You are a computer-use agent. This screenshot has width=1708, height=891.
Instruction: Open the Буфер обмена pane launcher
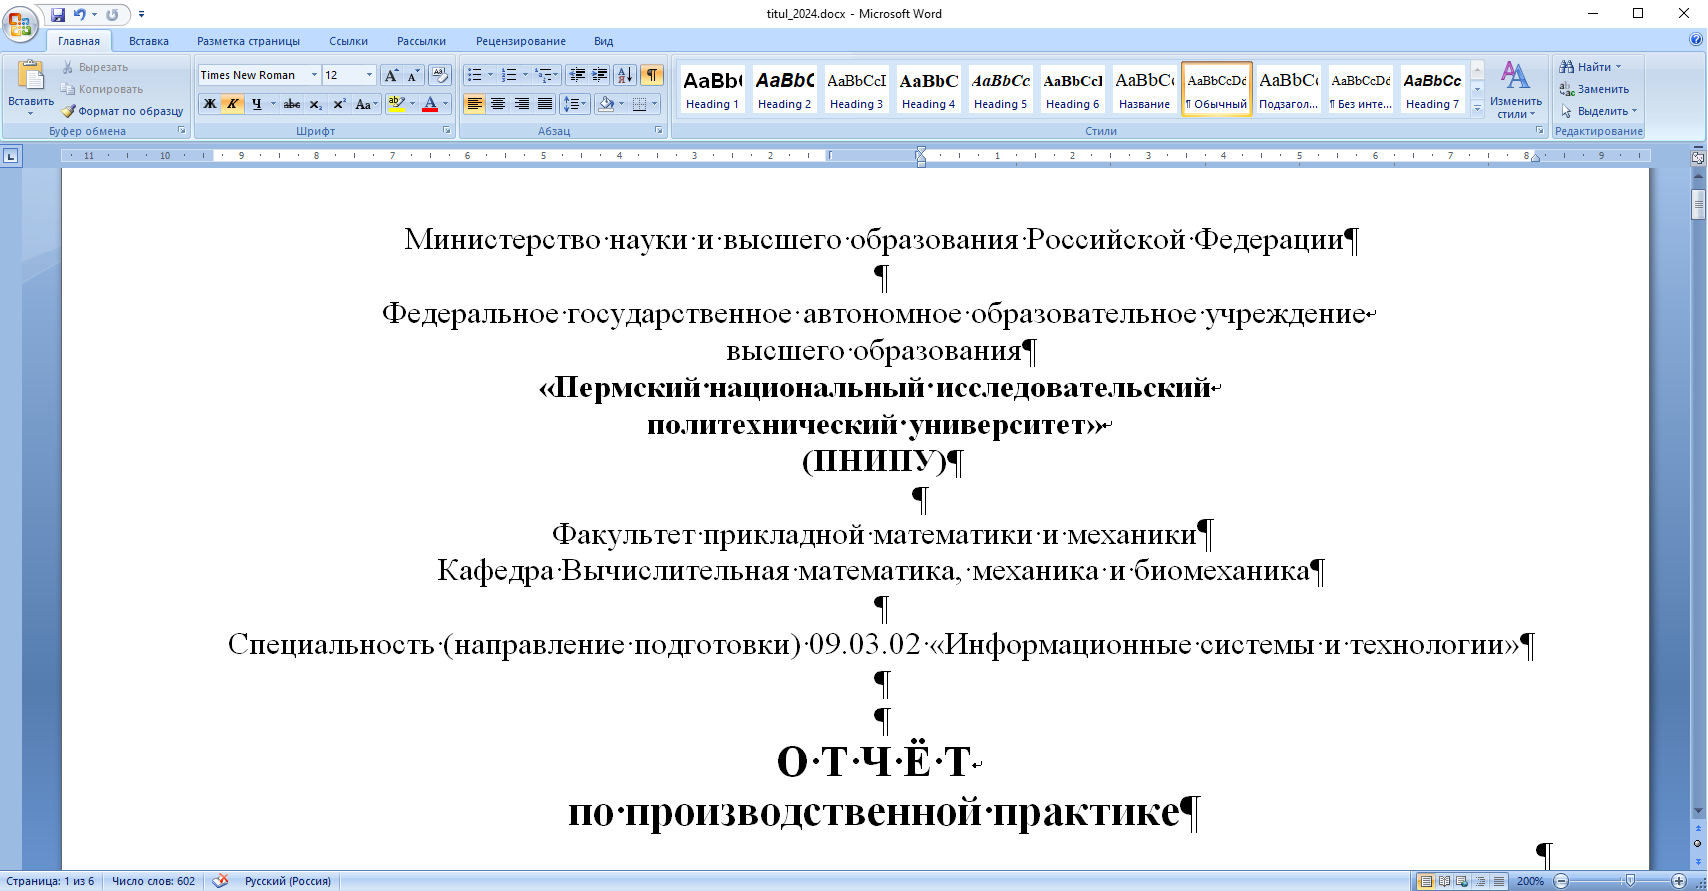[x=182, y=131]
